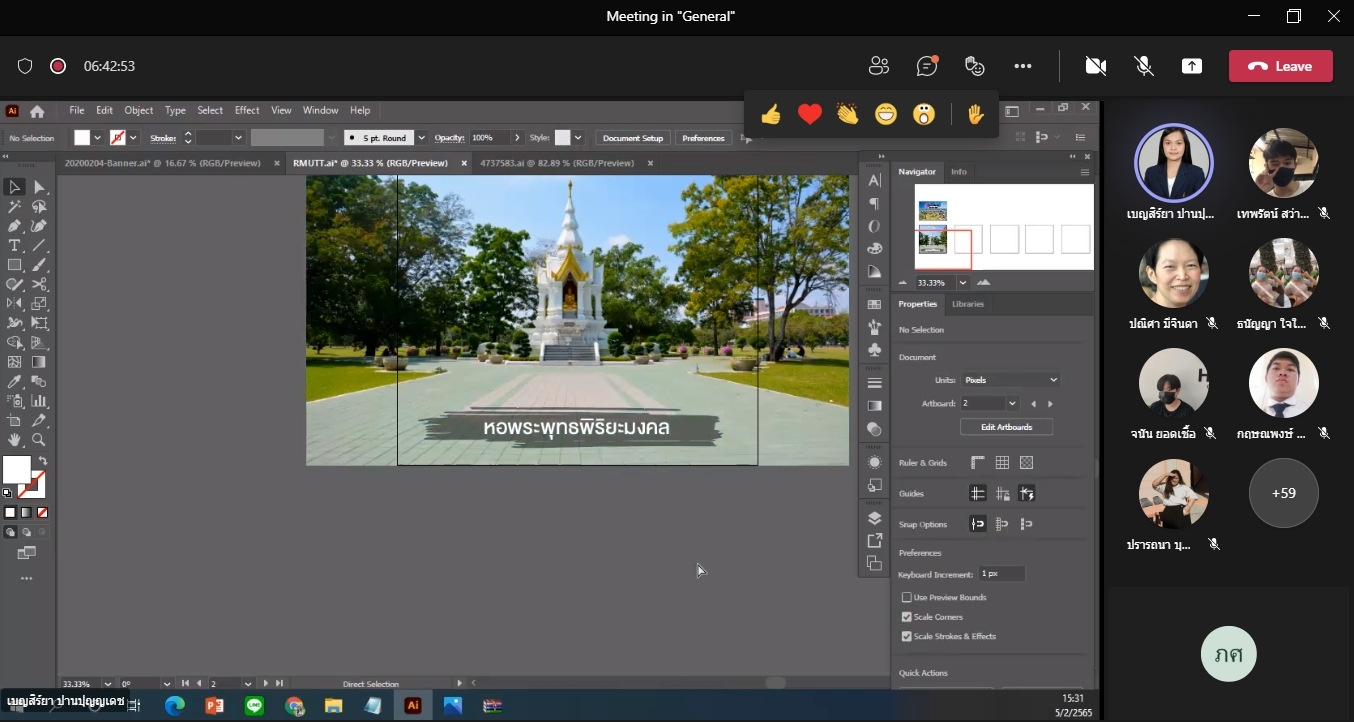Toggle show rulers button
Screen dimensions: 1354x722
click(x=978, y=462)
